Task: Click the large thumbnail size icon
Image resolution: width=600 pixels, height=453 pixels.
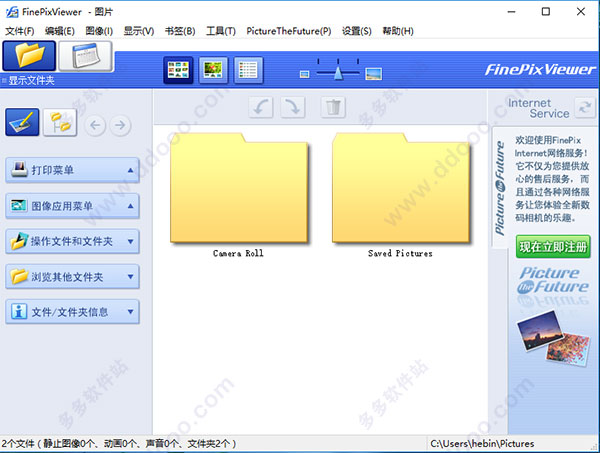Action: point(373,73)
